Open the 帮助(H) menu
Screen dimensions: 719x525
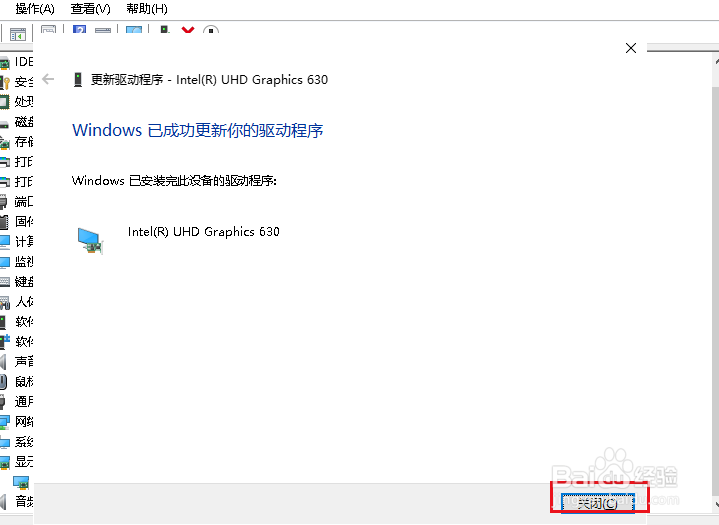(147, 9)
